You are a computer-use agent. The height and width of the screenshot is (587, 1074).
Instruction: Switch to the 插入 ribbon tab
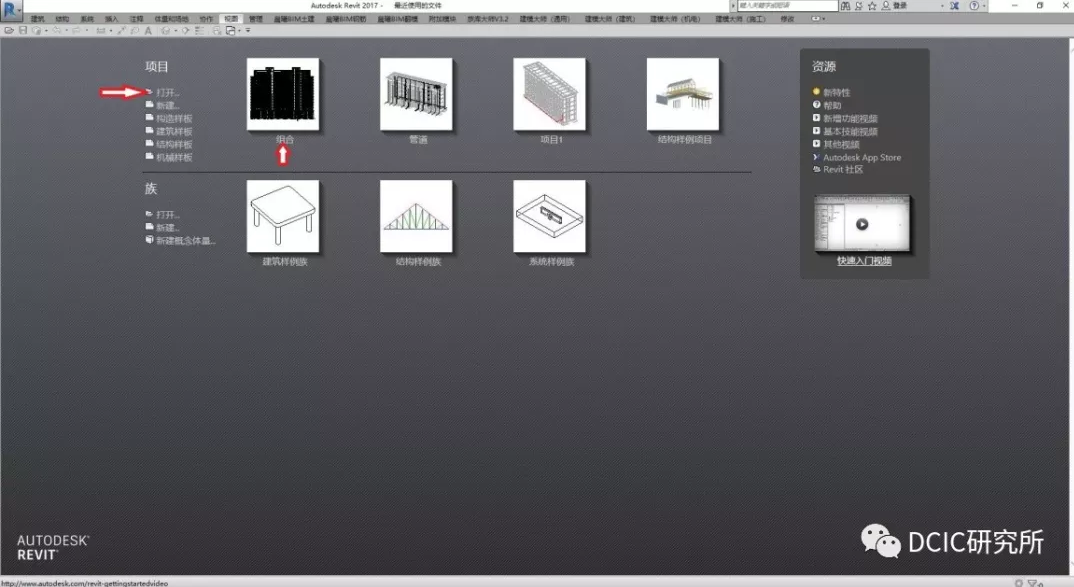[112, 19]
